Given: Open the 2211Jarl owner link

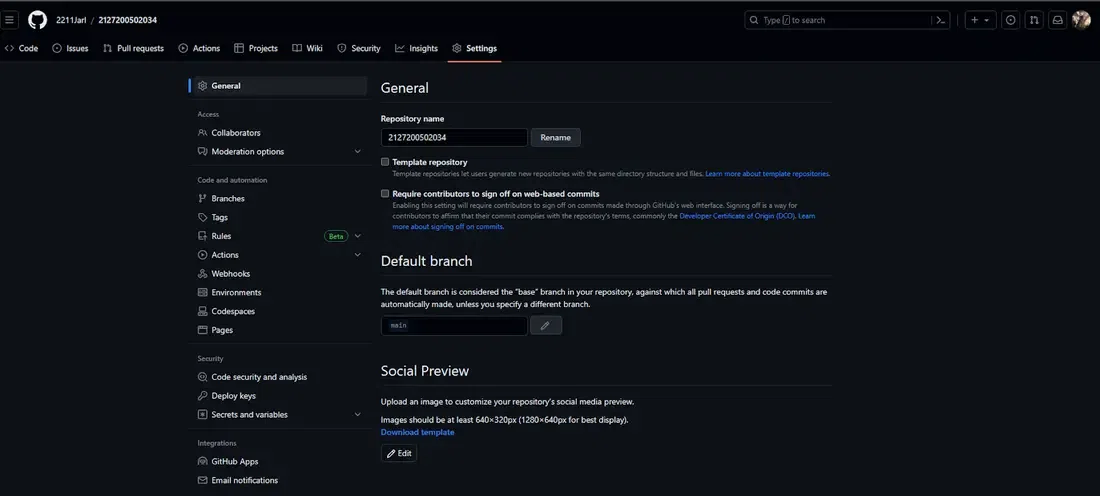Looking at the screenshot, I should pyautogui.click(x=72, y=20).
